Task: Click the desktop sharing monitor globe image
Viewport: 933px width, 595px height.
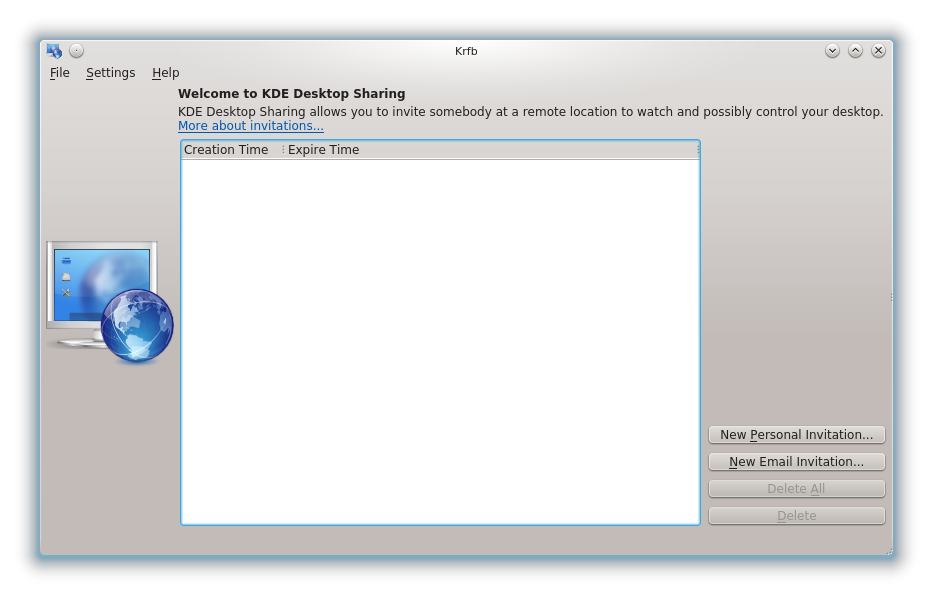Action: [x=110, y=302]
